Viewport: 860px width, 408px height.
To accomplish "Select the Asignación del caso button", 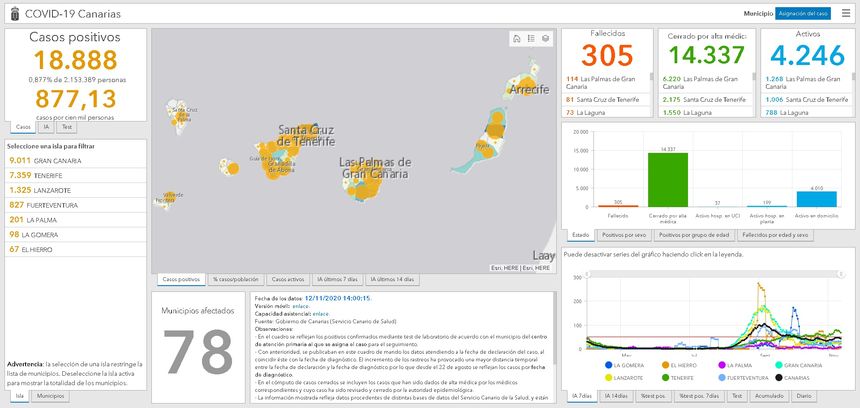I will (x=804, y=13).
